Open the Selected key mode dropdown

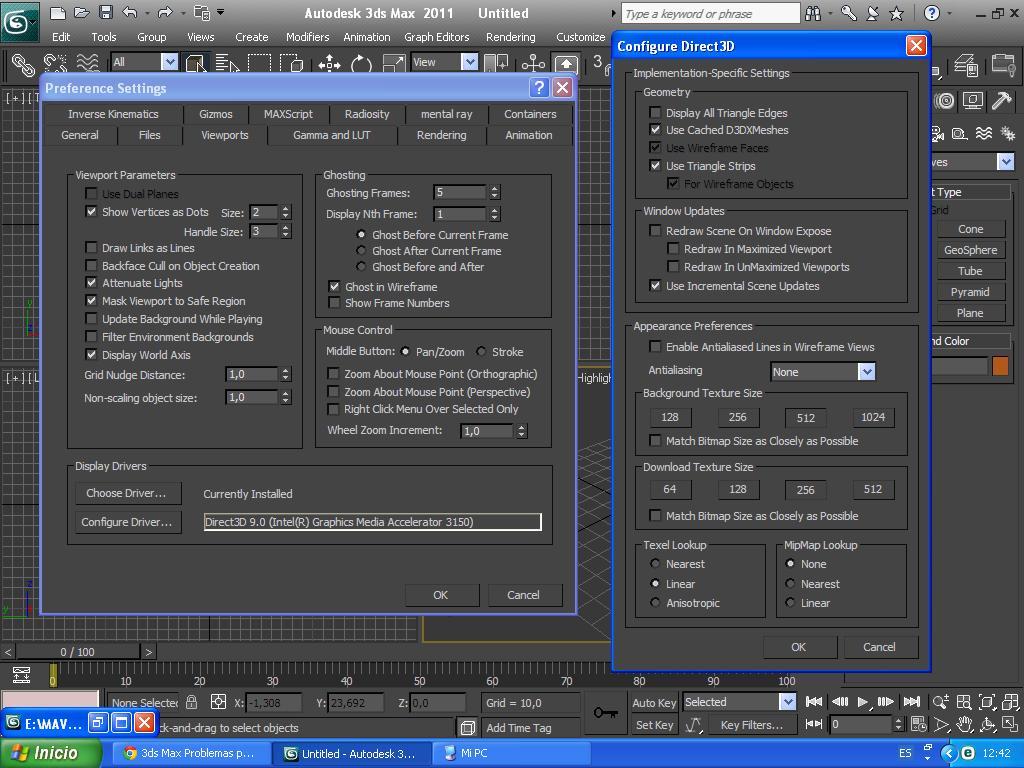click(788, 702)
